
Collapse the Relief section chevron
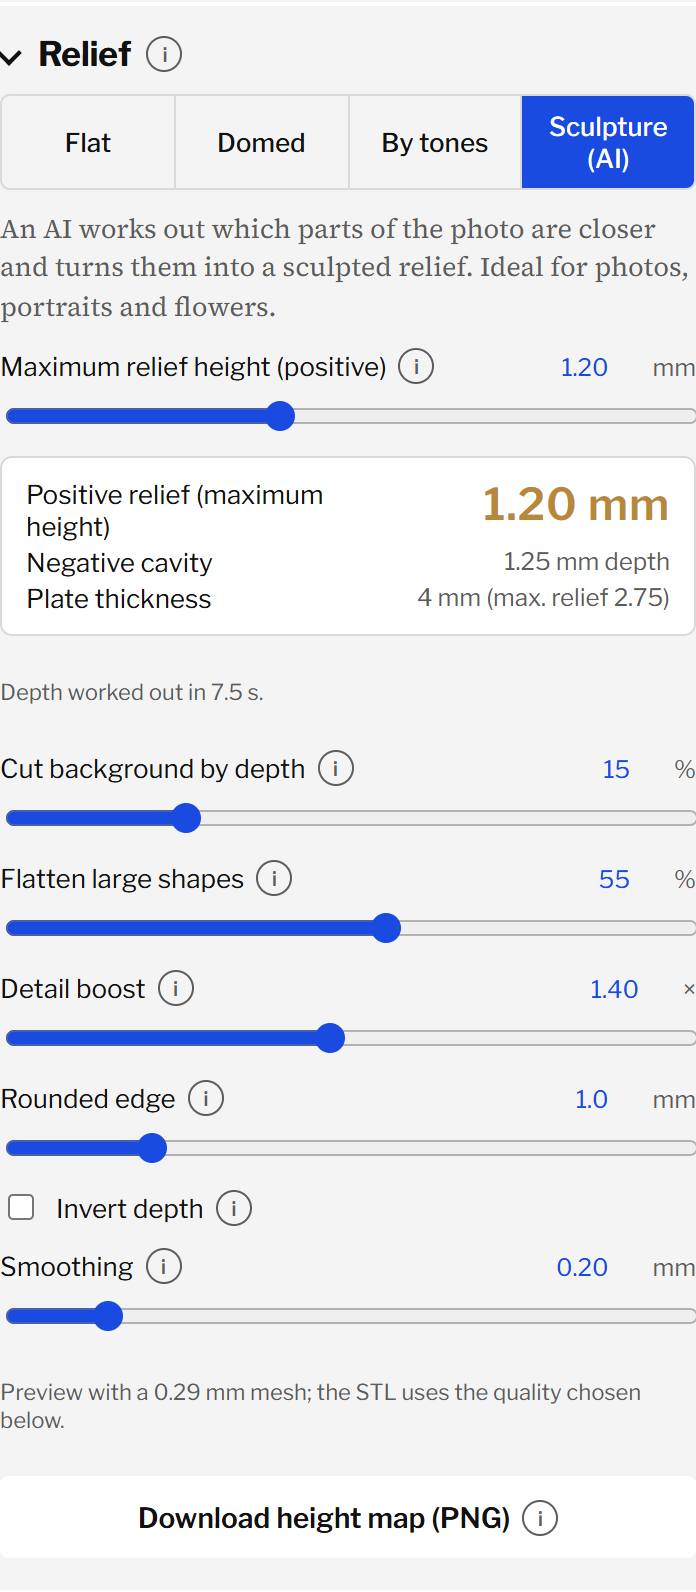11,56
